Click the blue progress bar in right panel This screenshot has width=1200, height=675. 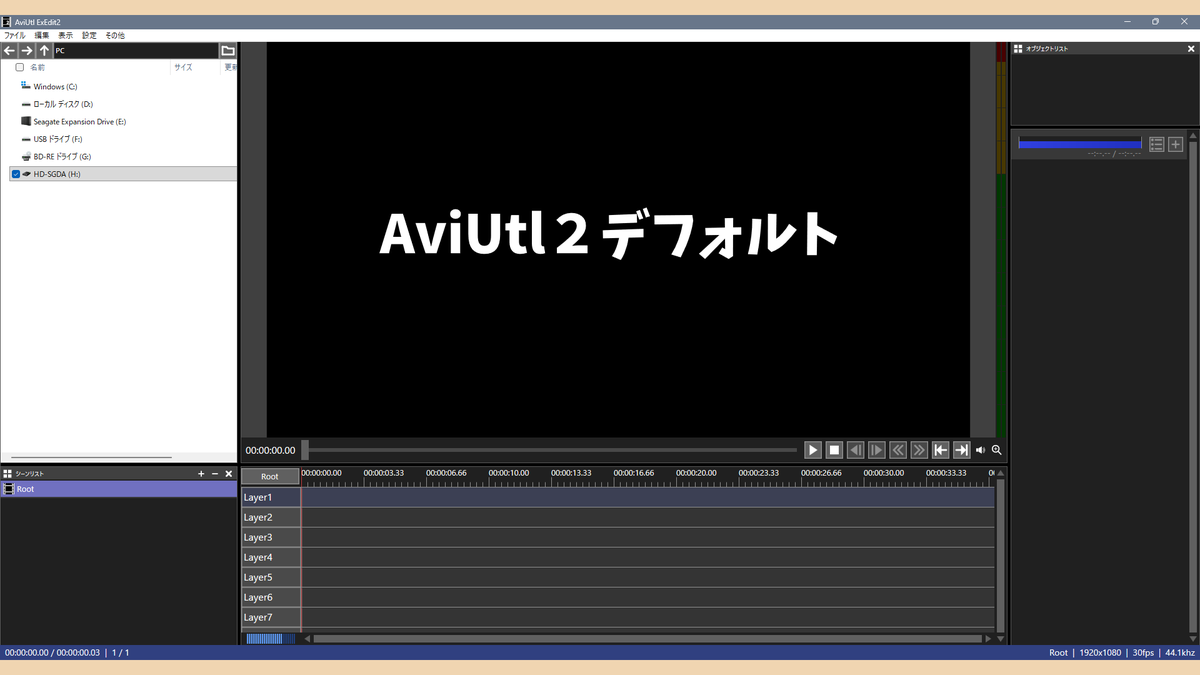point(1080,144)
